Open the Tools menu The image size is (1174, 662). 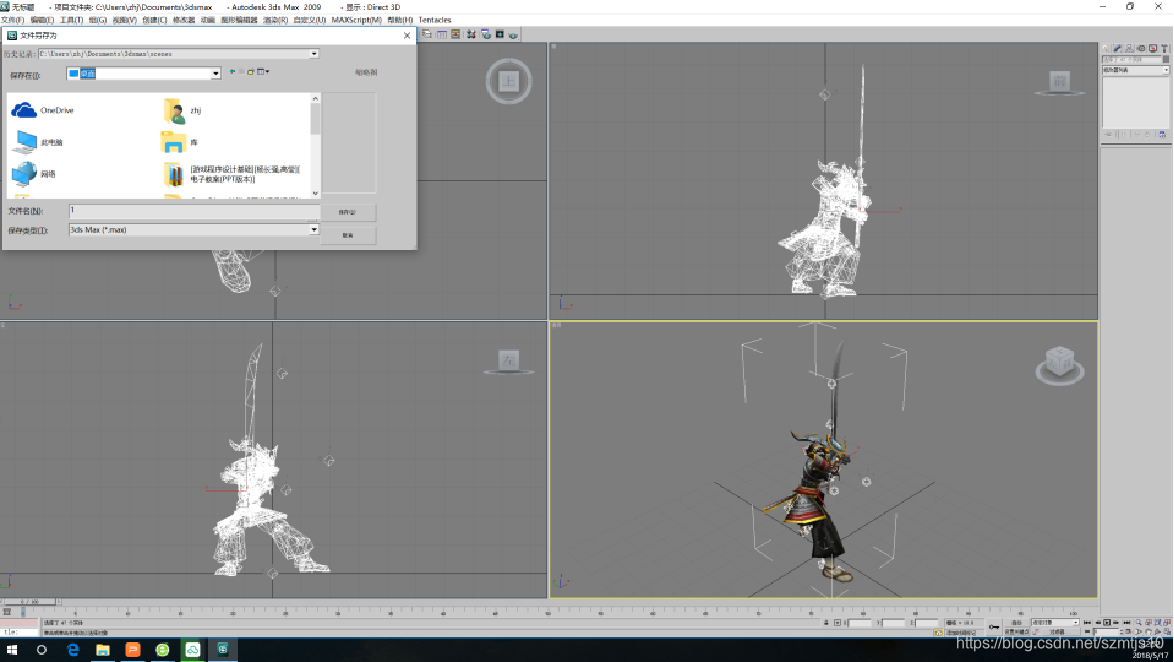point(71,20)
